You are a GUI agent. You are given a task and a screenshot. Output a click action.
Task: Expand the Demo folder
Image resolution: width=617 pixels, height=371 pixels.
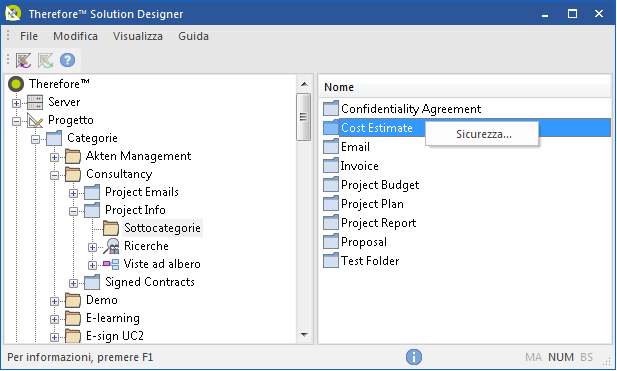coord(54,302)
